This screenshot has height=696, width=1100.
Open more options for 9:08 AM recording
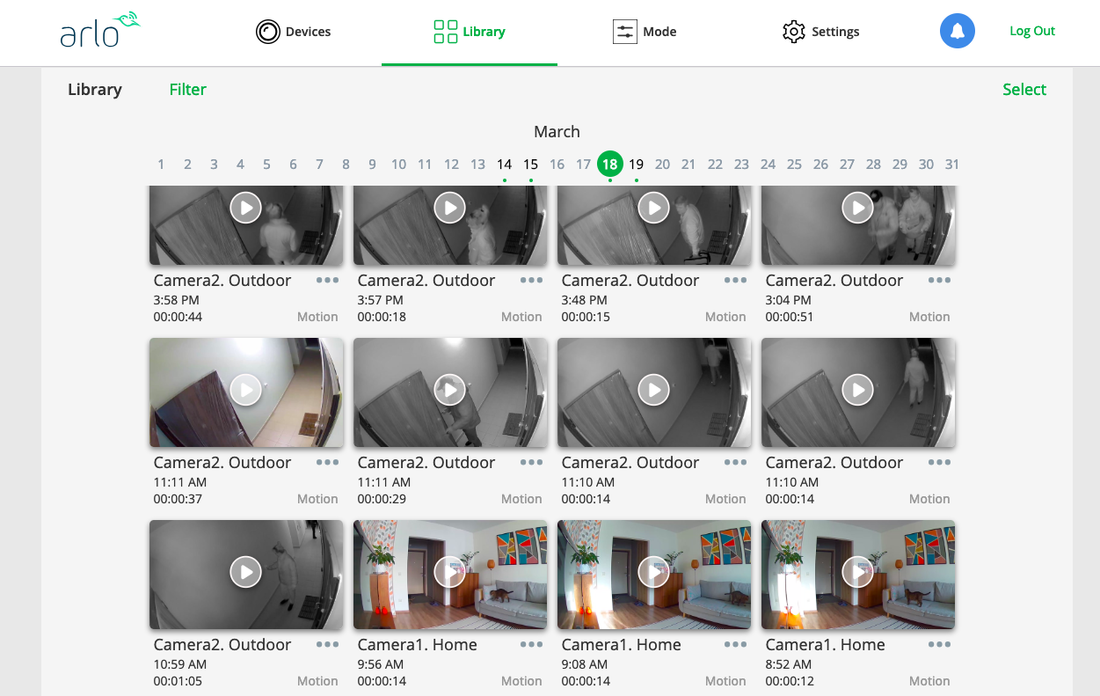click(x=735, y=644)
